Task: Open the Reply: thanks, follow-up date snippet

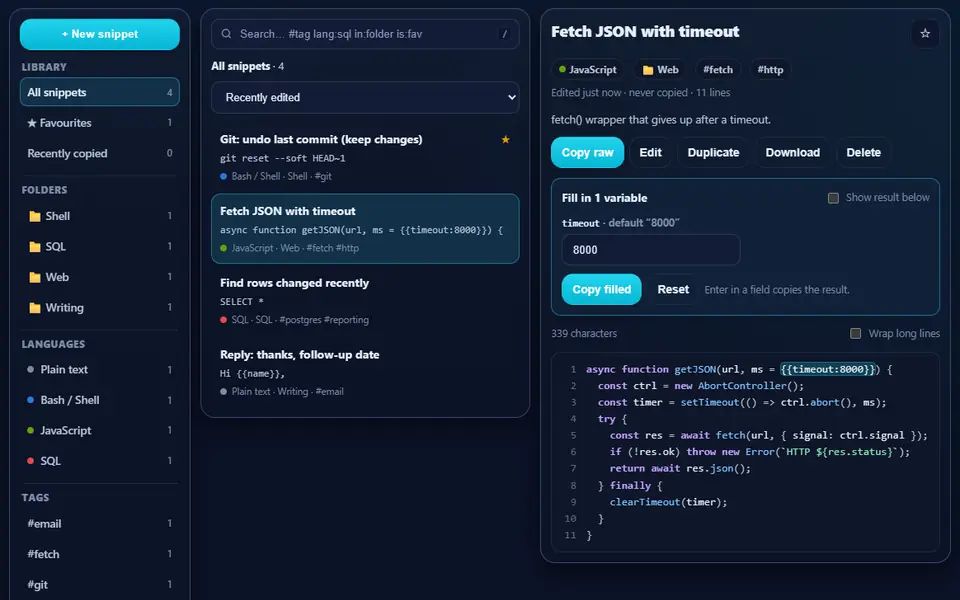Action: 365,372
